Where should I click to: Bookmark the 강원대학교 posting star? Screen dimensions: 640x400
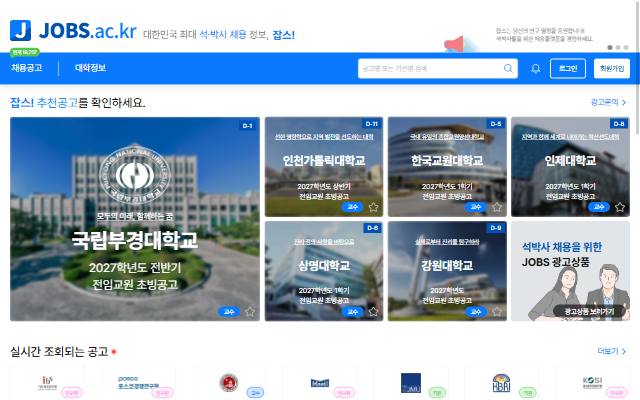(x=497, y=312)
